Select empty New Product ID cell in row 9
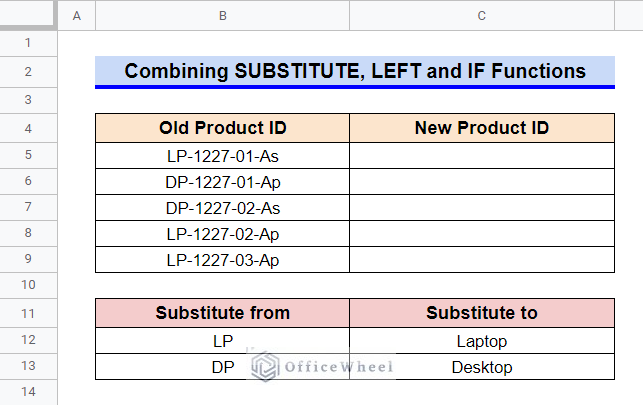643x405 pixels. tap(482, 259)
